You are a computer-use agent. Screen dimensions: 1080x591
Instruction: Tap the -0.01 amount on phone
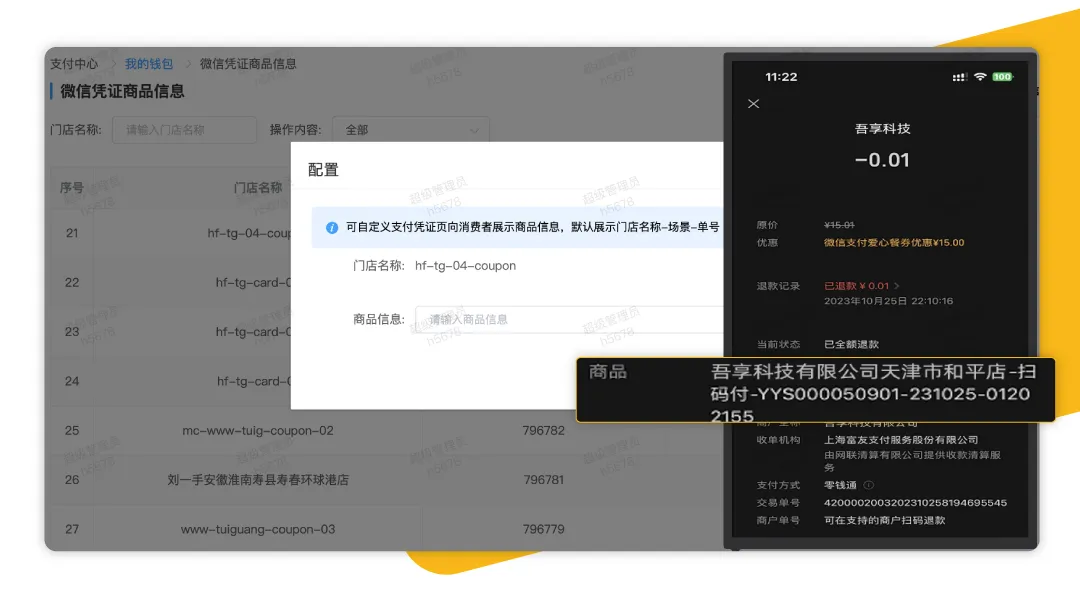point(882,160)
